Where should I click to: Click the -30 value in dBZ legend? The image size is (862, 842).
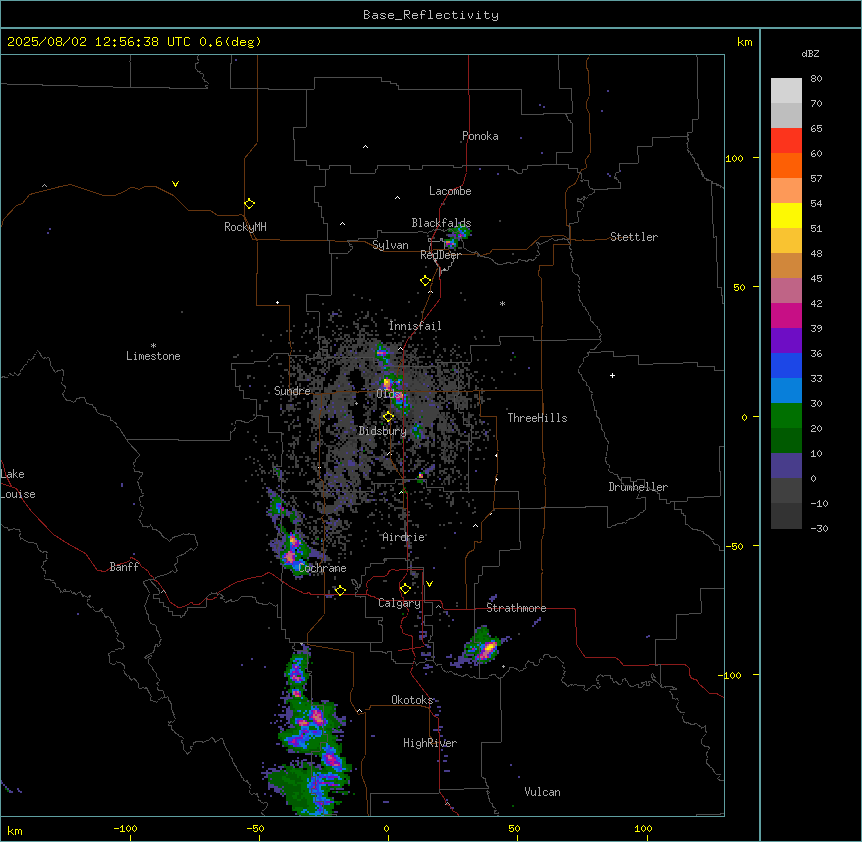819,528
